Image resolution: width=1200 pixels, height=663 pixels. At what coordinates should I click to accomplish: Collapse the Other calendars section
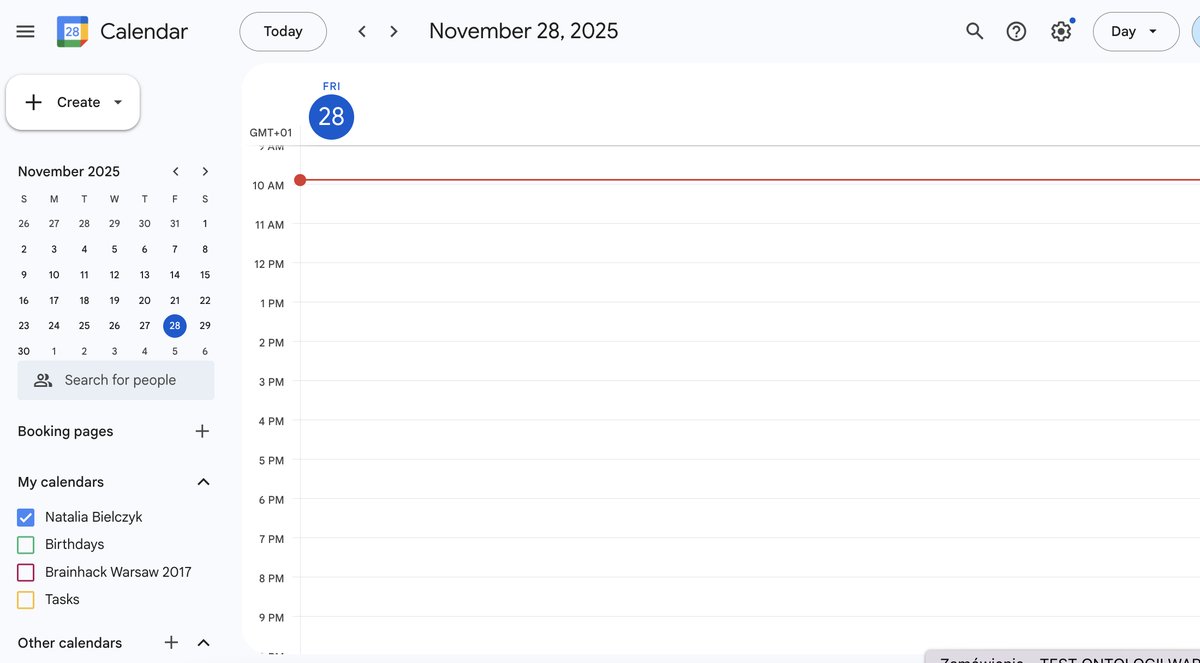coord(204,642)
